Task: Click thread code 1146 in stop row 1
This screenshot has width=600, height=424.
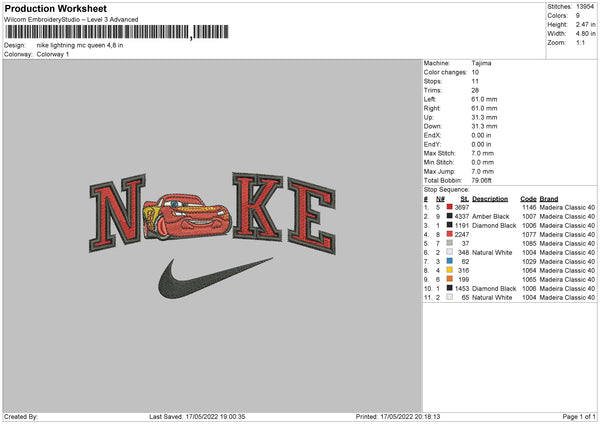Action: point(529,207)
